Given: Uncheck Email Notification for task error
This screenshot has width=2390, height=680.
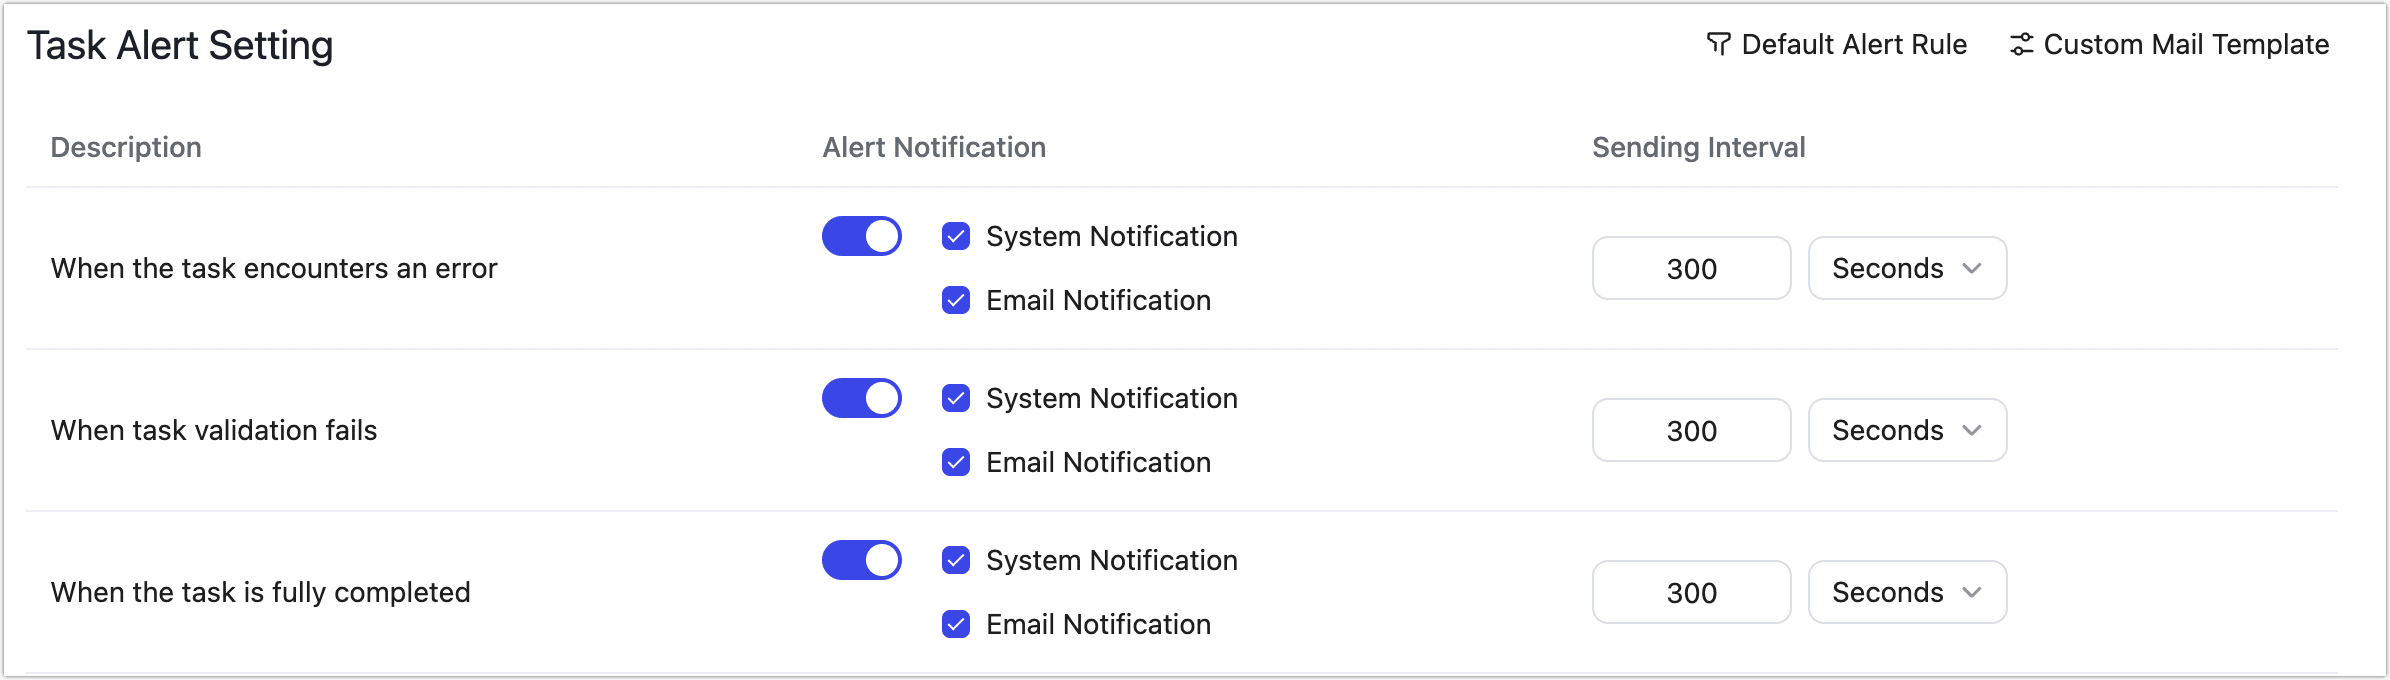Looking at the screenshot, I should [956, 301].
